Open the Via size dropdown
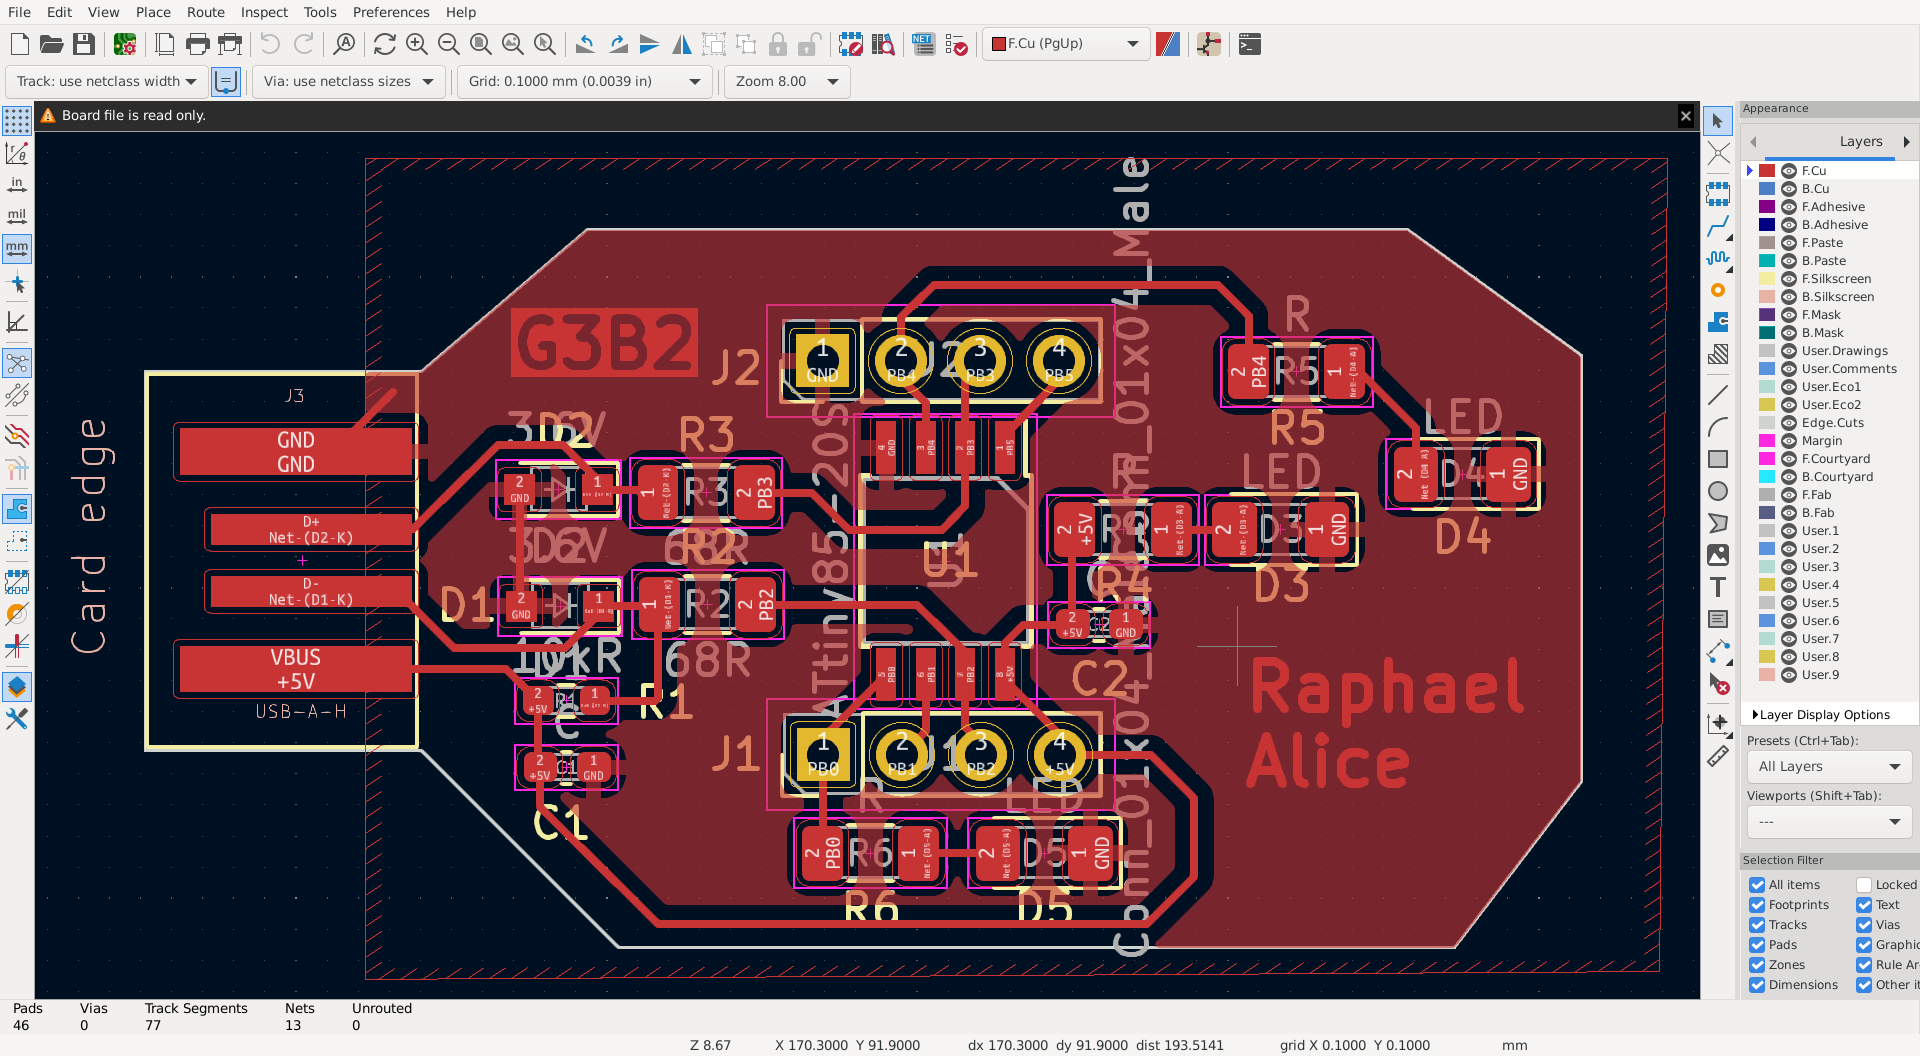Viewport: 1920px width, 1056px height. [x=348, y=81]
